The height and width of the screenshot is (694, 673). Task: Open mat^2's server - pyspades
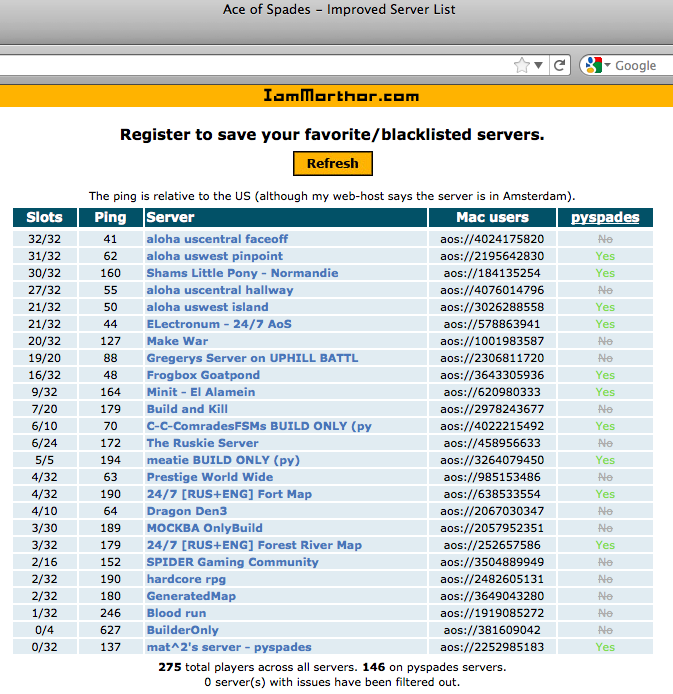click(229, 647)
